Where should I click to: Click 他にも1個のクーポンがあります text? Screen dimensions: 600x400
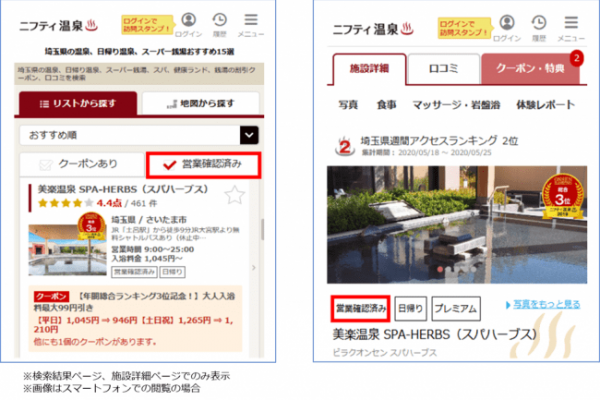(95, 342)
